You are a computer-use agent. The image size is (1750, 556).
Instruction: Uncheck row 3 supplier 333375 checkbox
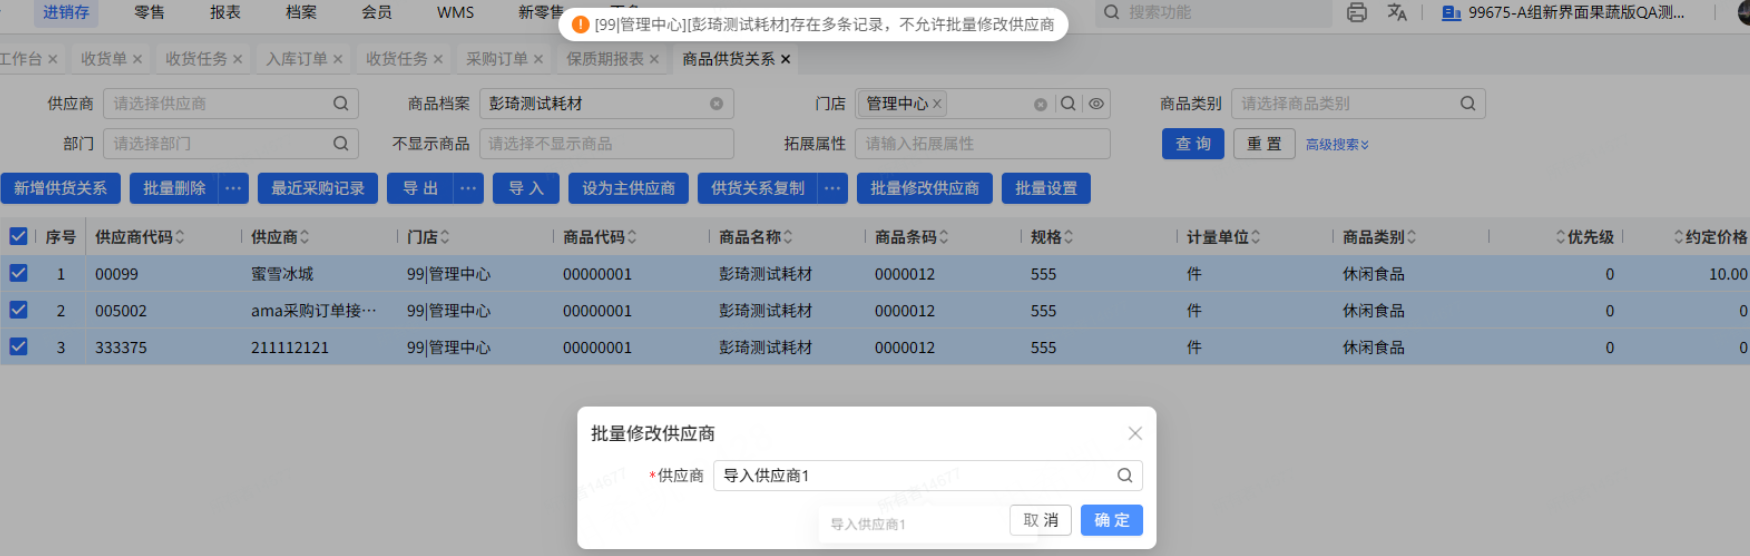click(x=18, y=347)
